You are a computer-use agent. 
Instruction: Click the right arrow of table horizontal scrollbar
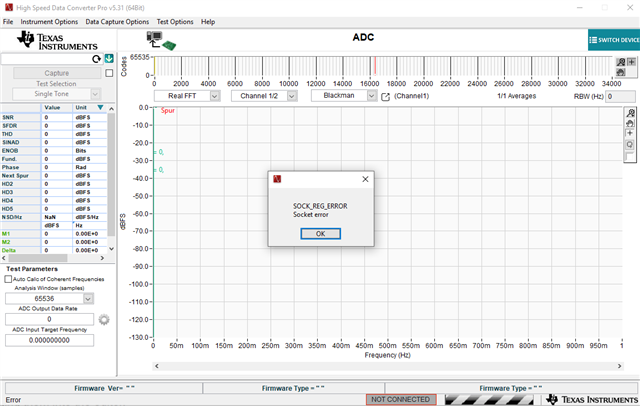(102, 258)
